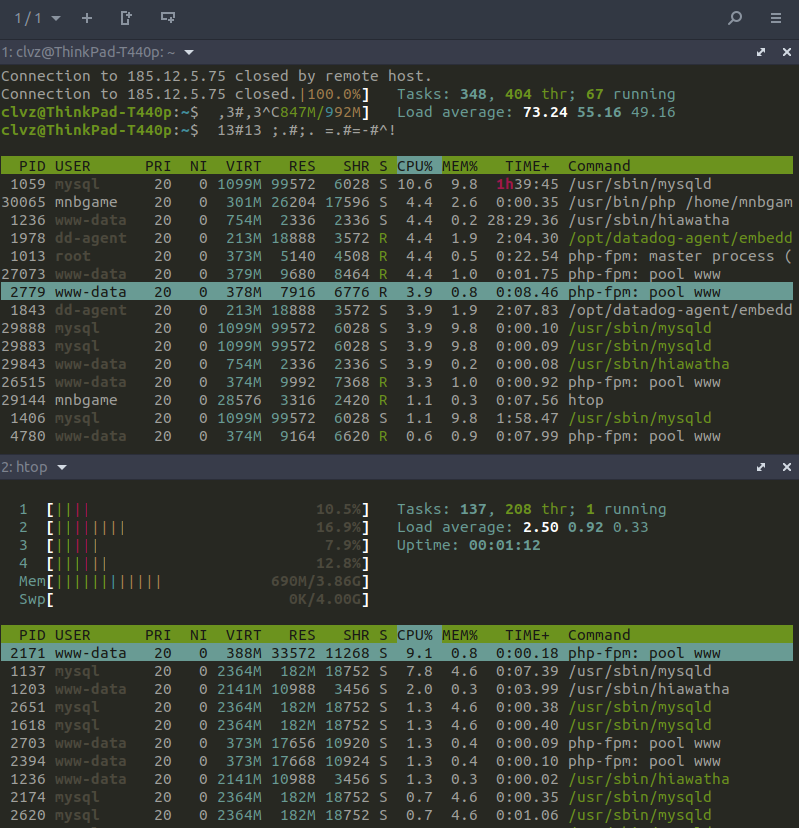Open the hamburger menu icon

775,18
